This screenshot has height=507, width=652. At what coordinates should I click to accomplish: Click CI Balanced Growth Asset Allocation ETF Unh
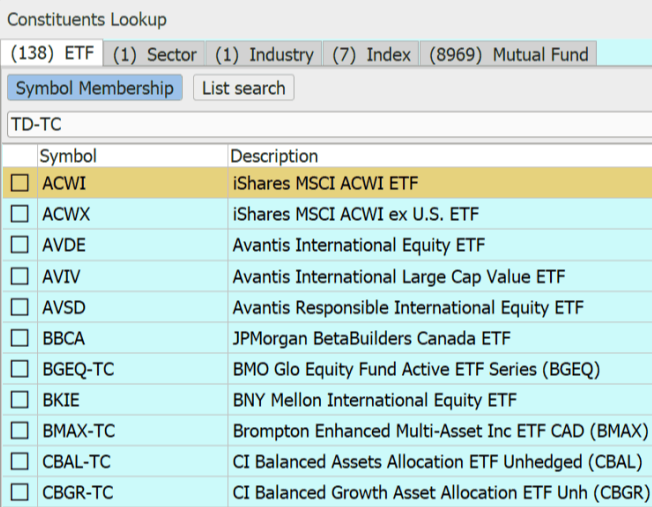pyautogui.click(x=441, y=493)
